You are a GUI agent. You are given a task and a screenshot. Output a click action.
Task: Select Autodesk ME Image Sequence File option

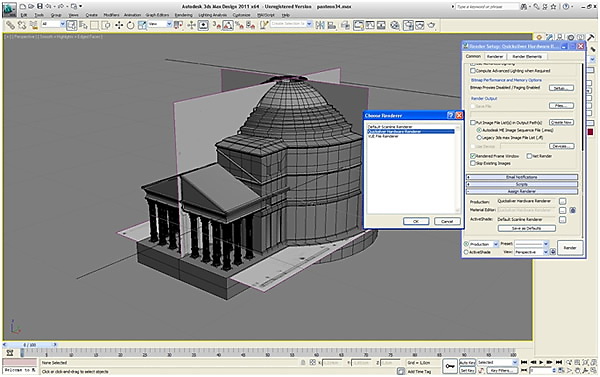[x=479, y=131]
